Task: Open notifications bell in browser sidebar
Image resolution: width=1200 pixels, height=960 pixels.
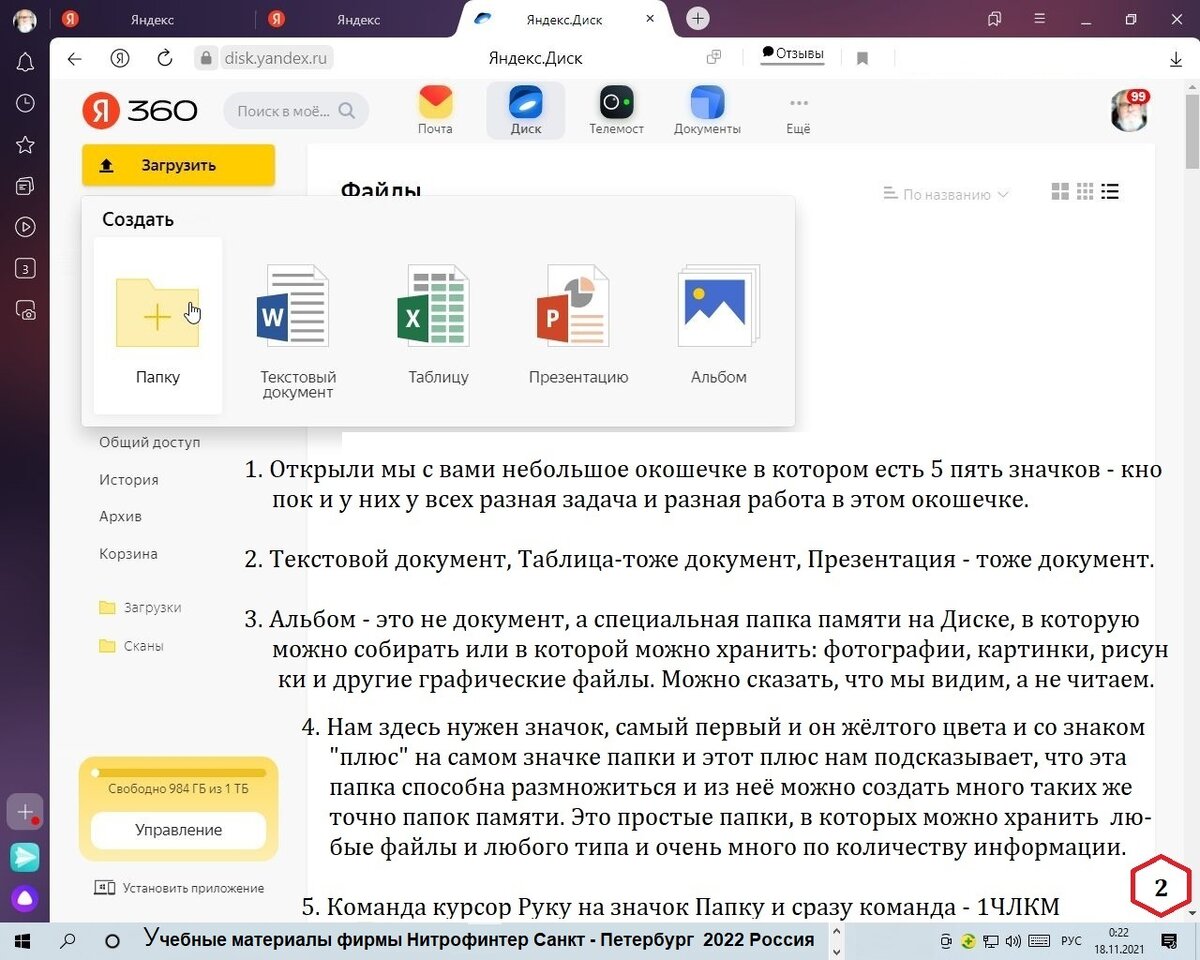Action: (x=25, y=62)
